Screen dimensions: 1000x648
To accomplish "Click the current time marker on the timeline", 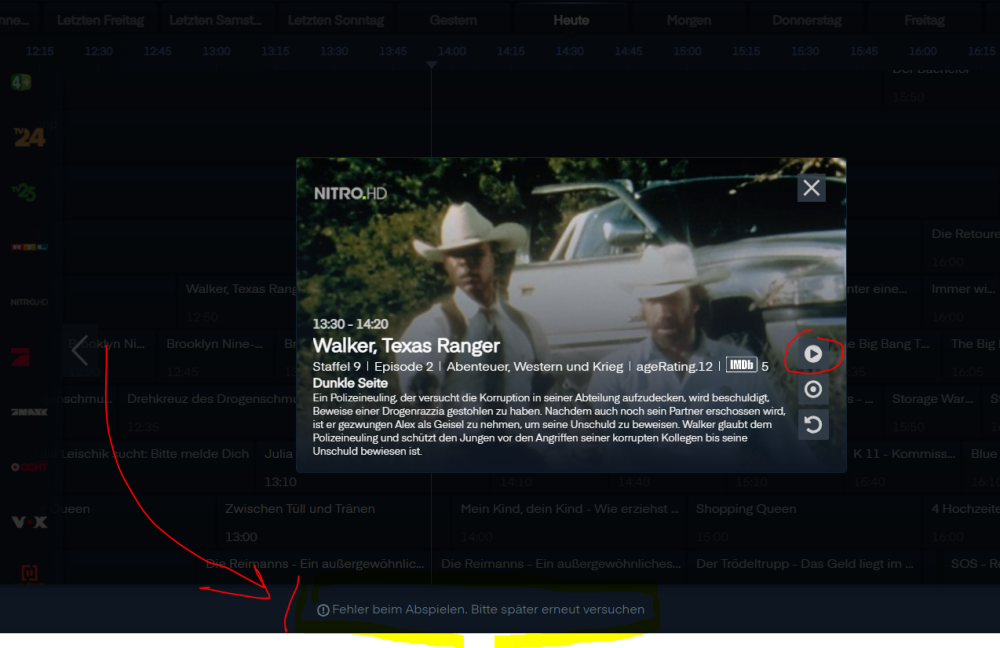I will pos(432,65).
